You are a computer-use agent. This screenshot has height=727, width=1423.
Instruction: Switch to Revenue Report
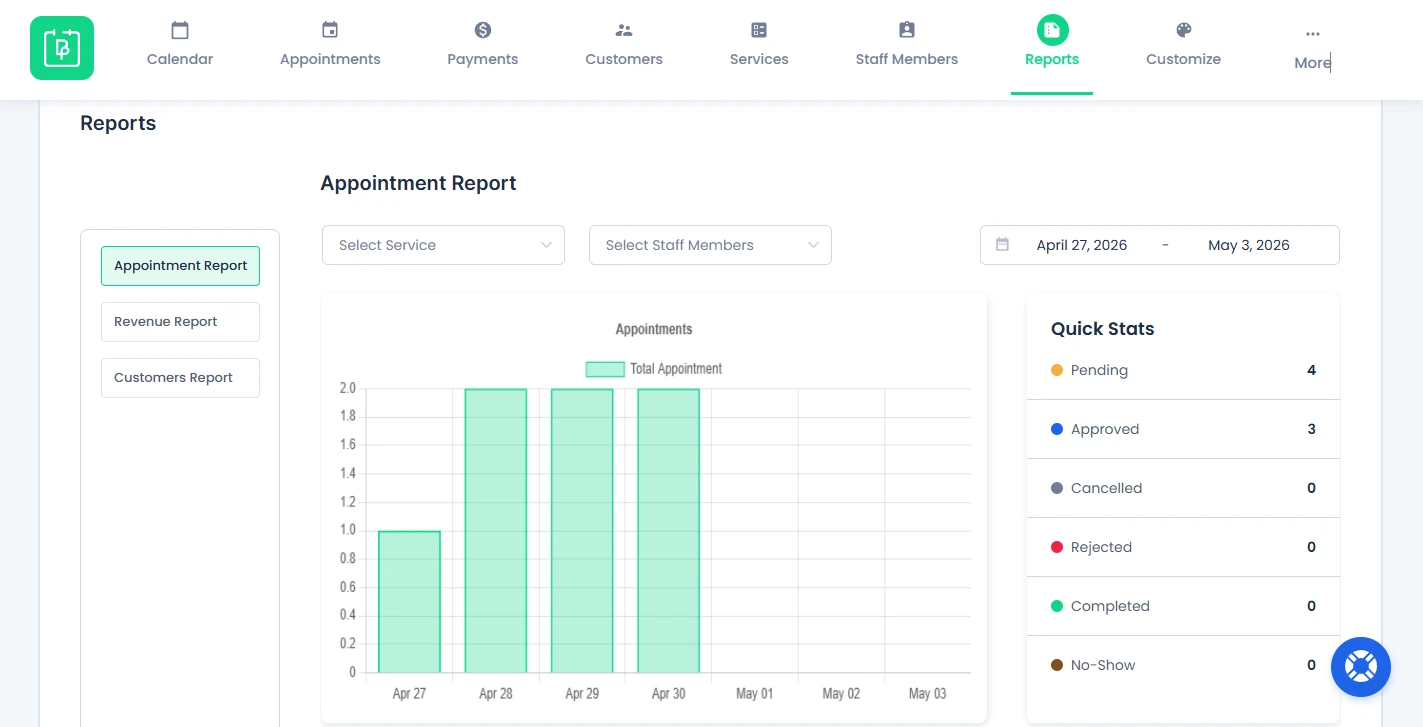pos(180,322)
